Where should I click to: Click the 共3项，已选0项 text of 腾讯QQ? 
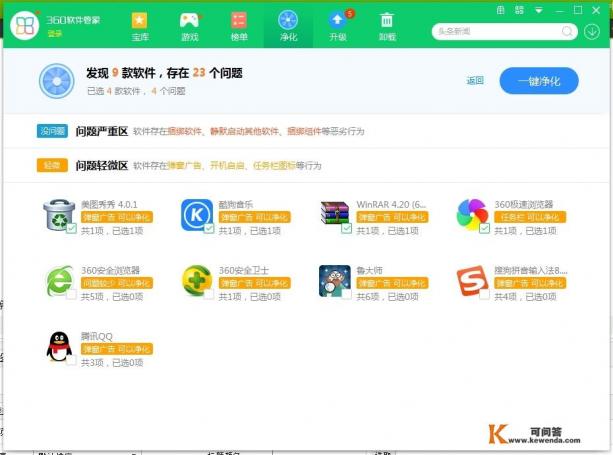coord(112,363)
